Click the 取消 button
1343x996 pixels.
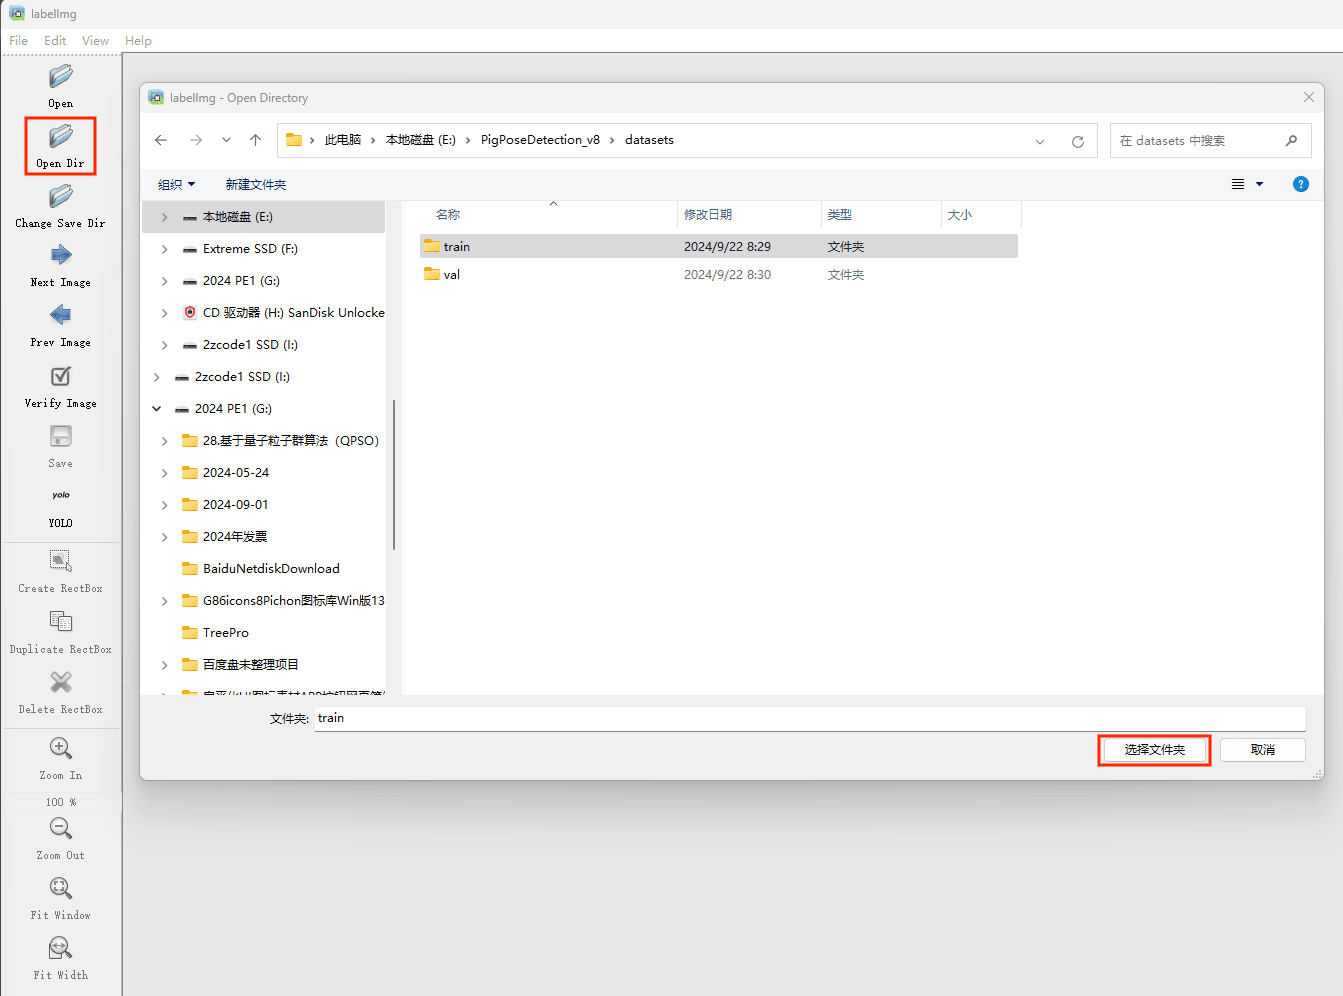(1262, 750)
